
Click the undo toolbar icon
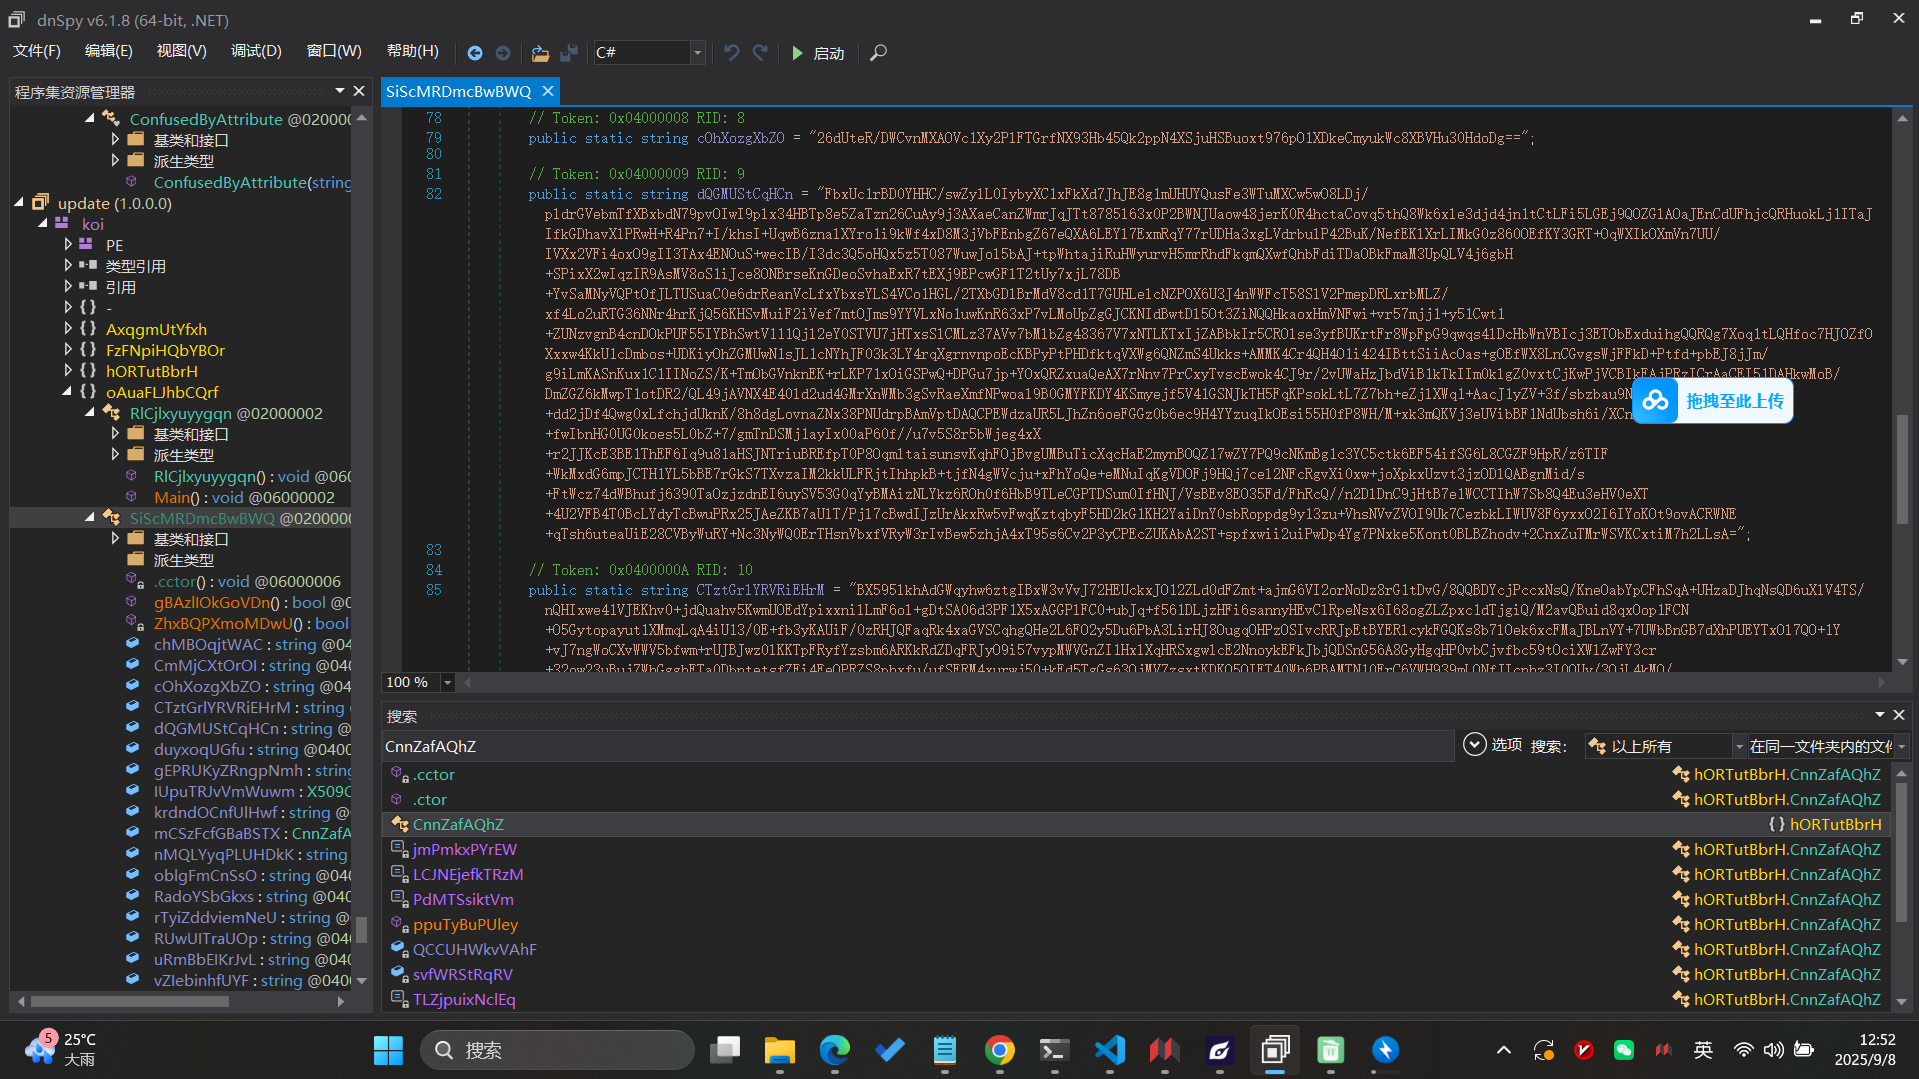point(732,53)
